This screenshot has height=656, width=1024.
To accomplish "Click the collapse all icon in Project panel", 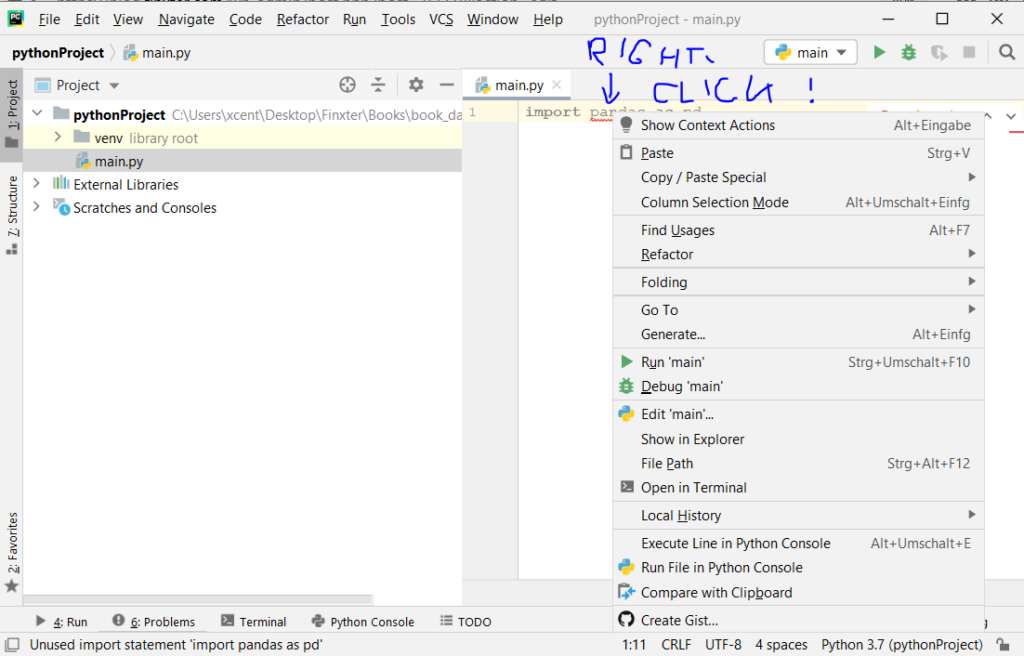I will (x=378, y=85).
